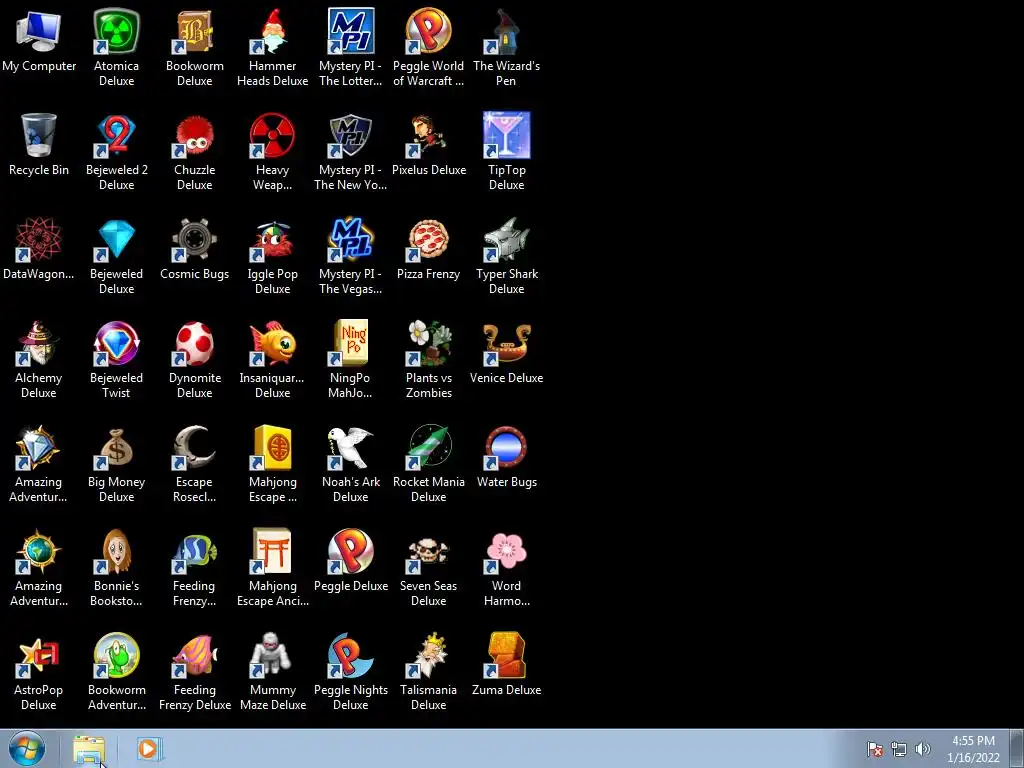Open the volume speaker tray icon
1024x768 pixels.
point(923,749)
